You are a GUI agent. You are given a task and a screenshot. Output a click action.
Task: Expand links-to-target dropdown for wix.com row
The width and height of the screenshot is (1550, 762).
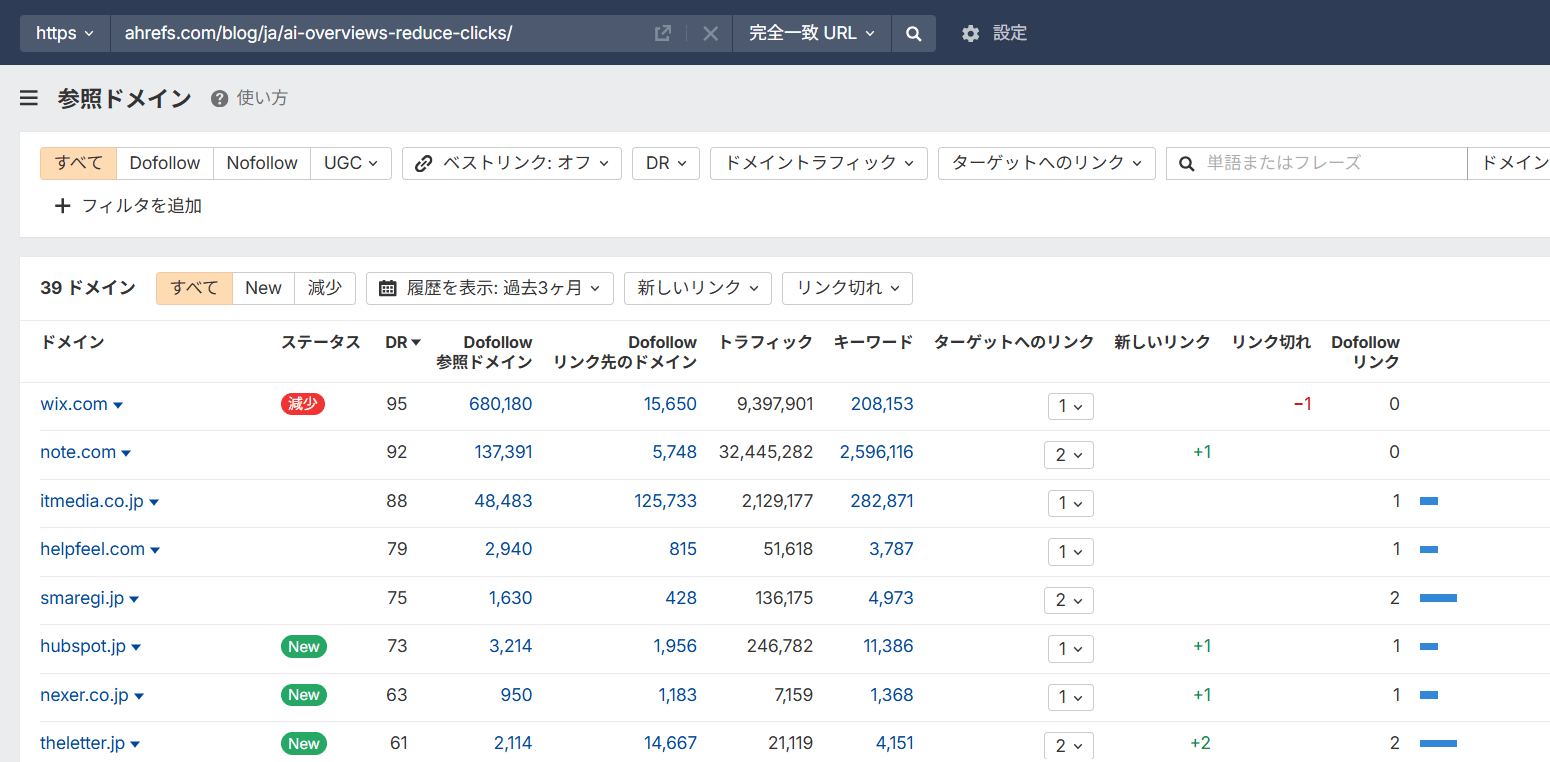coord(1071,406)
